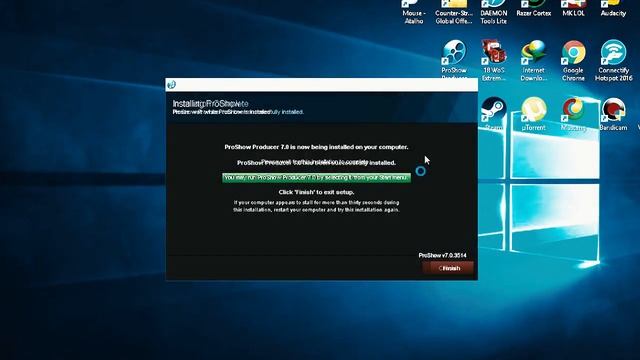Click the 'ProShow Producer 7.0 is now being installed' line
The height and width of the screenshot is (360, 640).
coord(316,147)
